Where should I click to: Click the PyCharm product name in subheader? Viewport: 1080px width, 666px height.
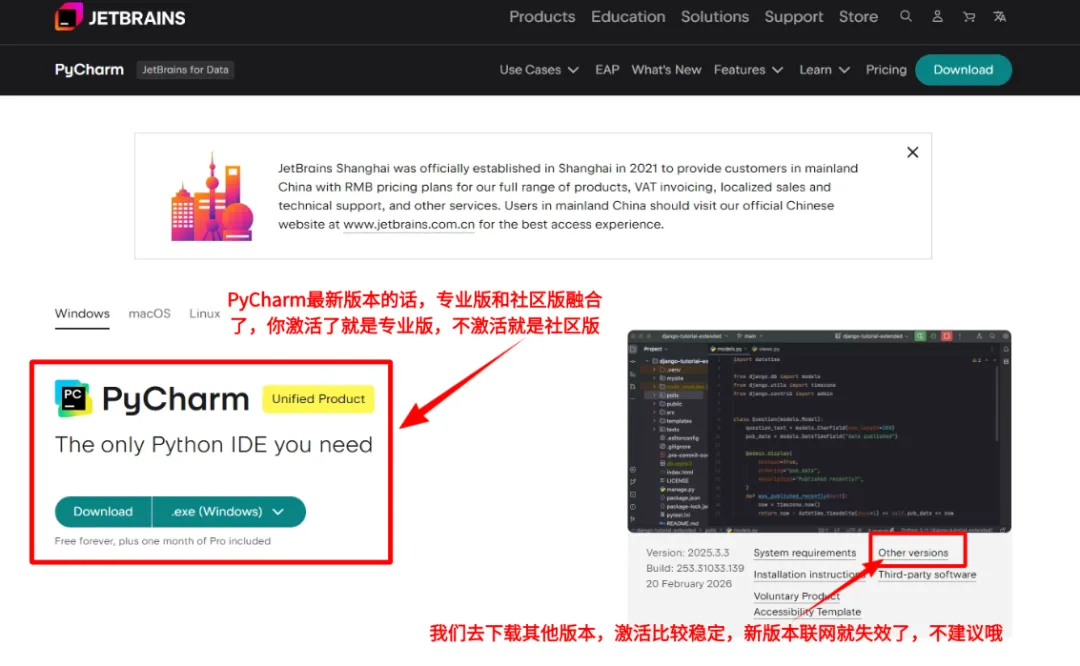[x=89, y=70]
